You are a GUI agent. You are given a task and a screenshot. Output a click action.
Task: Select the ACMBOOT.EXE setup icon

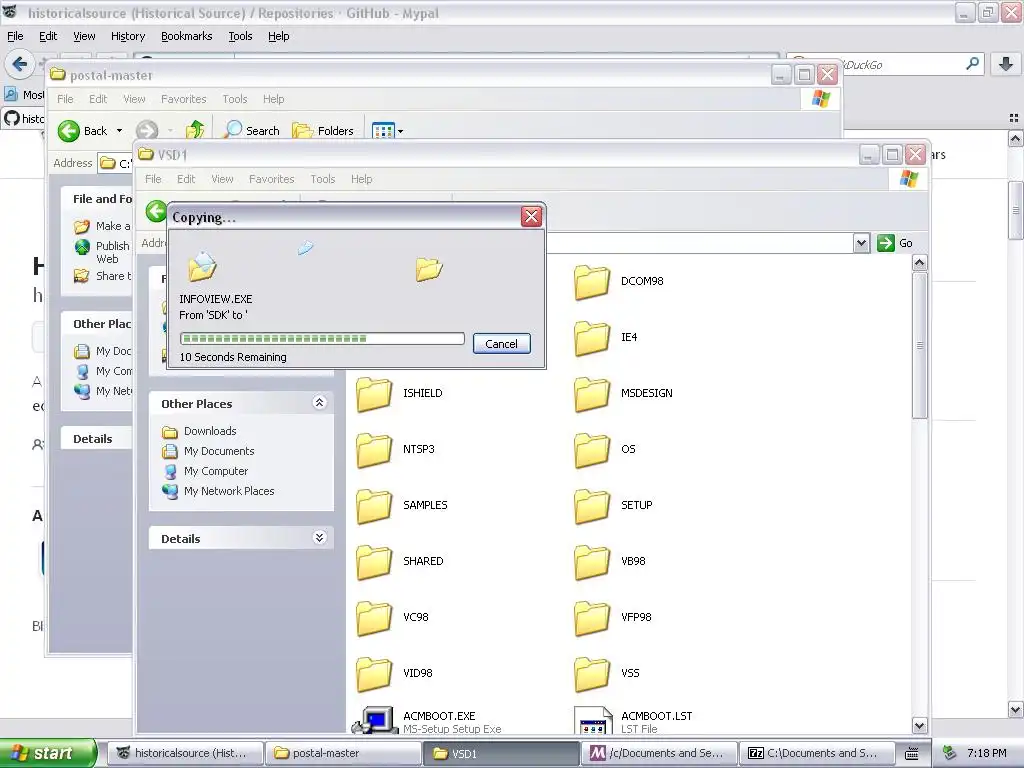(375, 720)
